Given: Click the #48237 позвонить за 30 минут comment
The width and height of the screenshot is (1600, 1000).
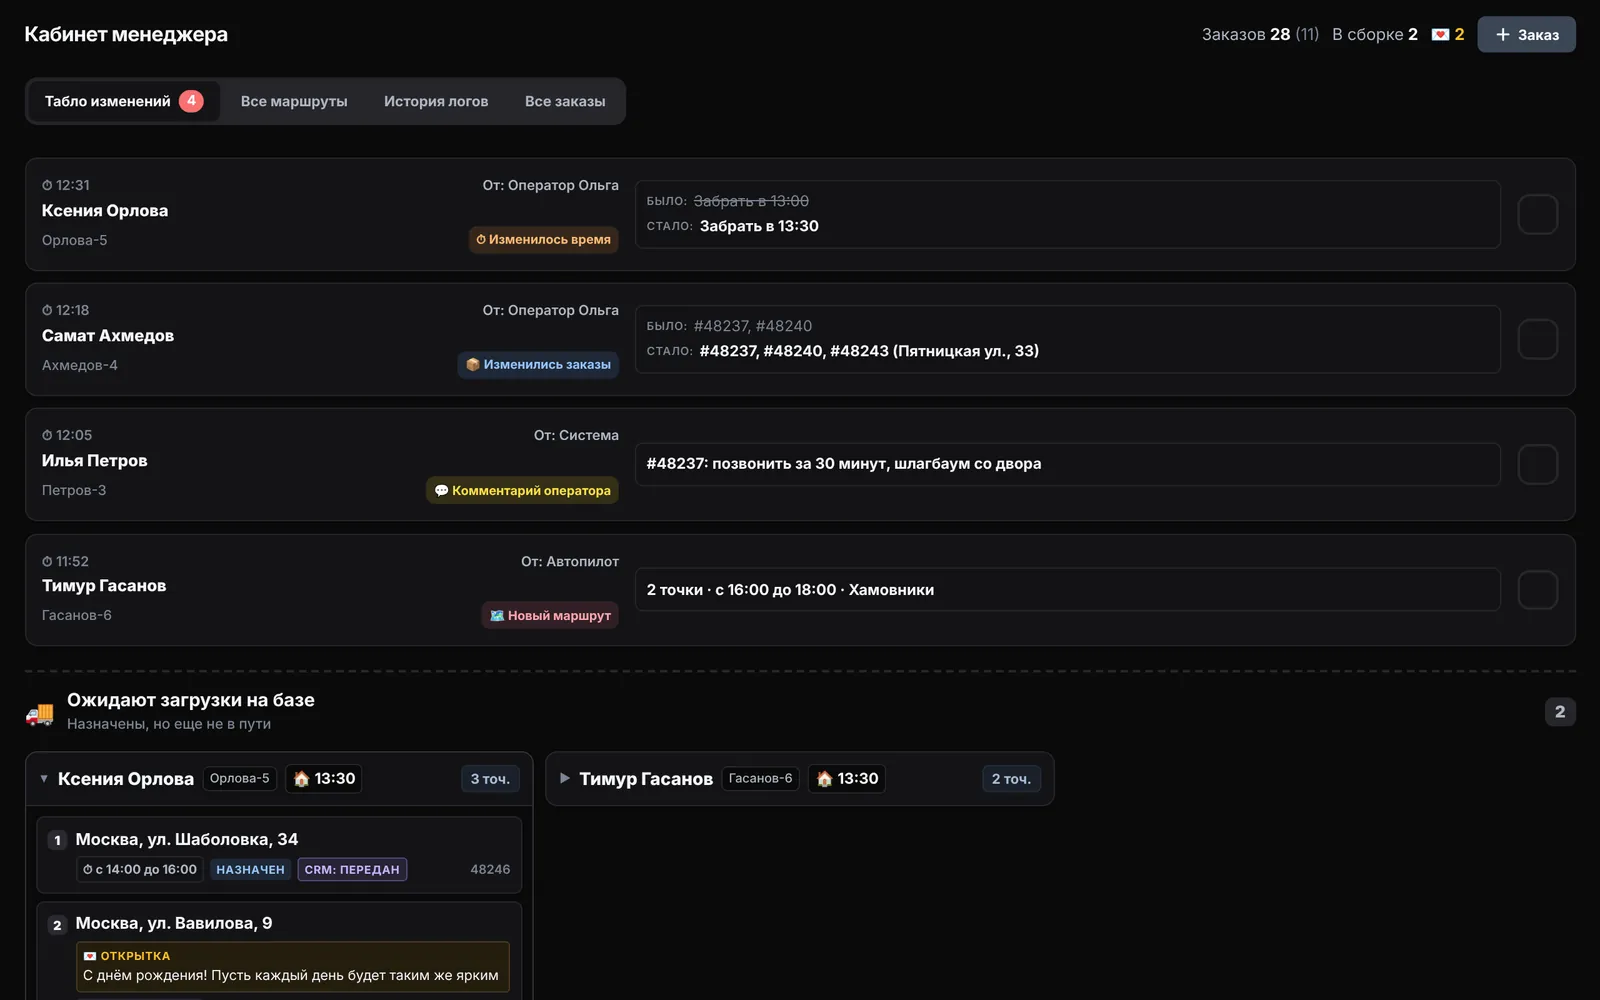Looking at the screenshot, I should click(x=844, y=464).
